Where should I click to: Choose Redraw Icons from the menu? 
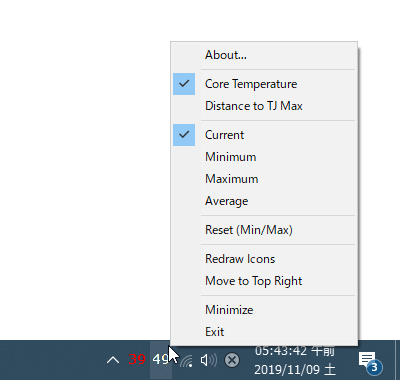(264, 259)
